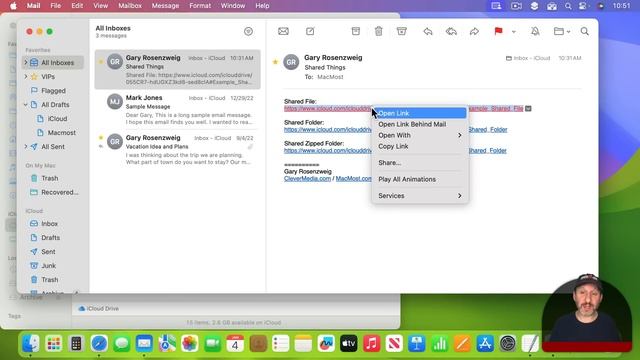This screenshot has height=360, width=640.
Task: Open the CleverMedia.com link
Action: (307, 179)
